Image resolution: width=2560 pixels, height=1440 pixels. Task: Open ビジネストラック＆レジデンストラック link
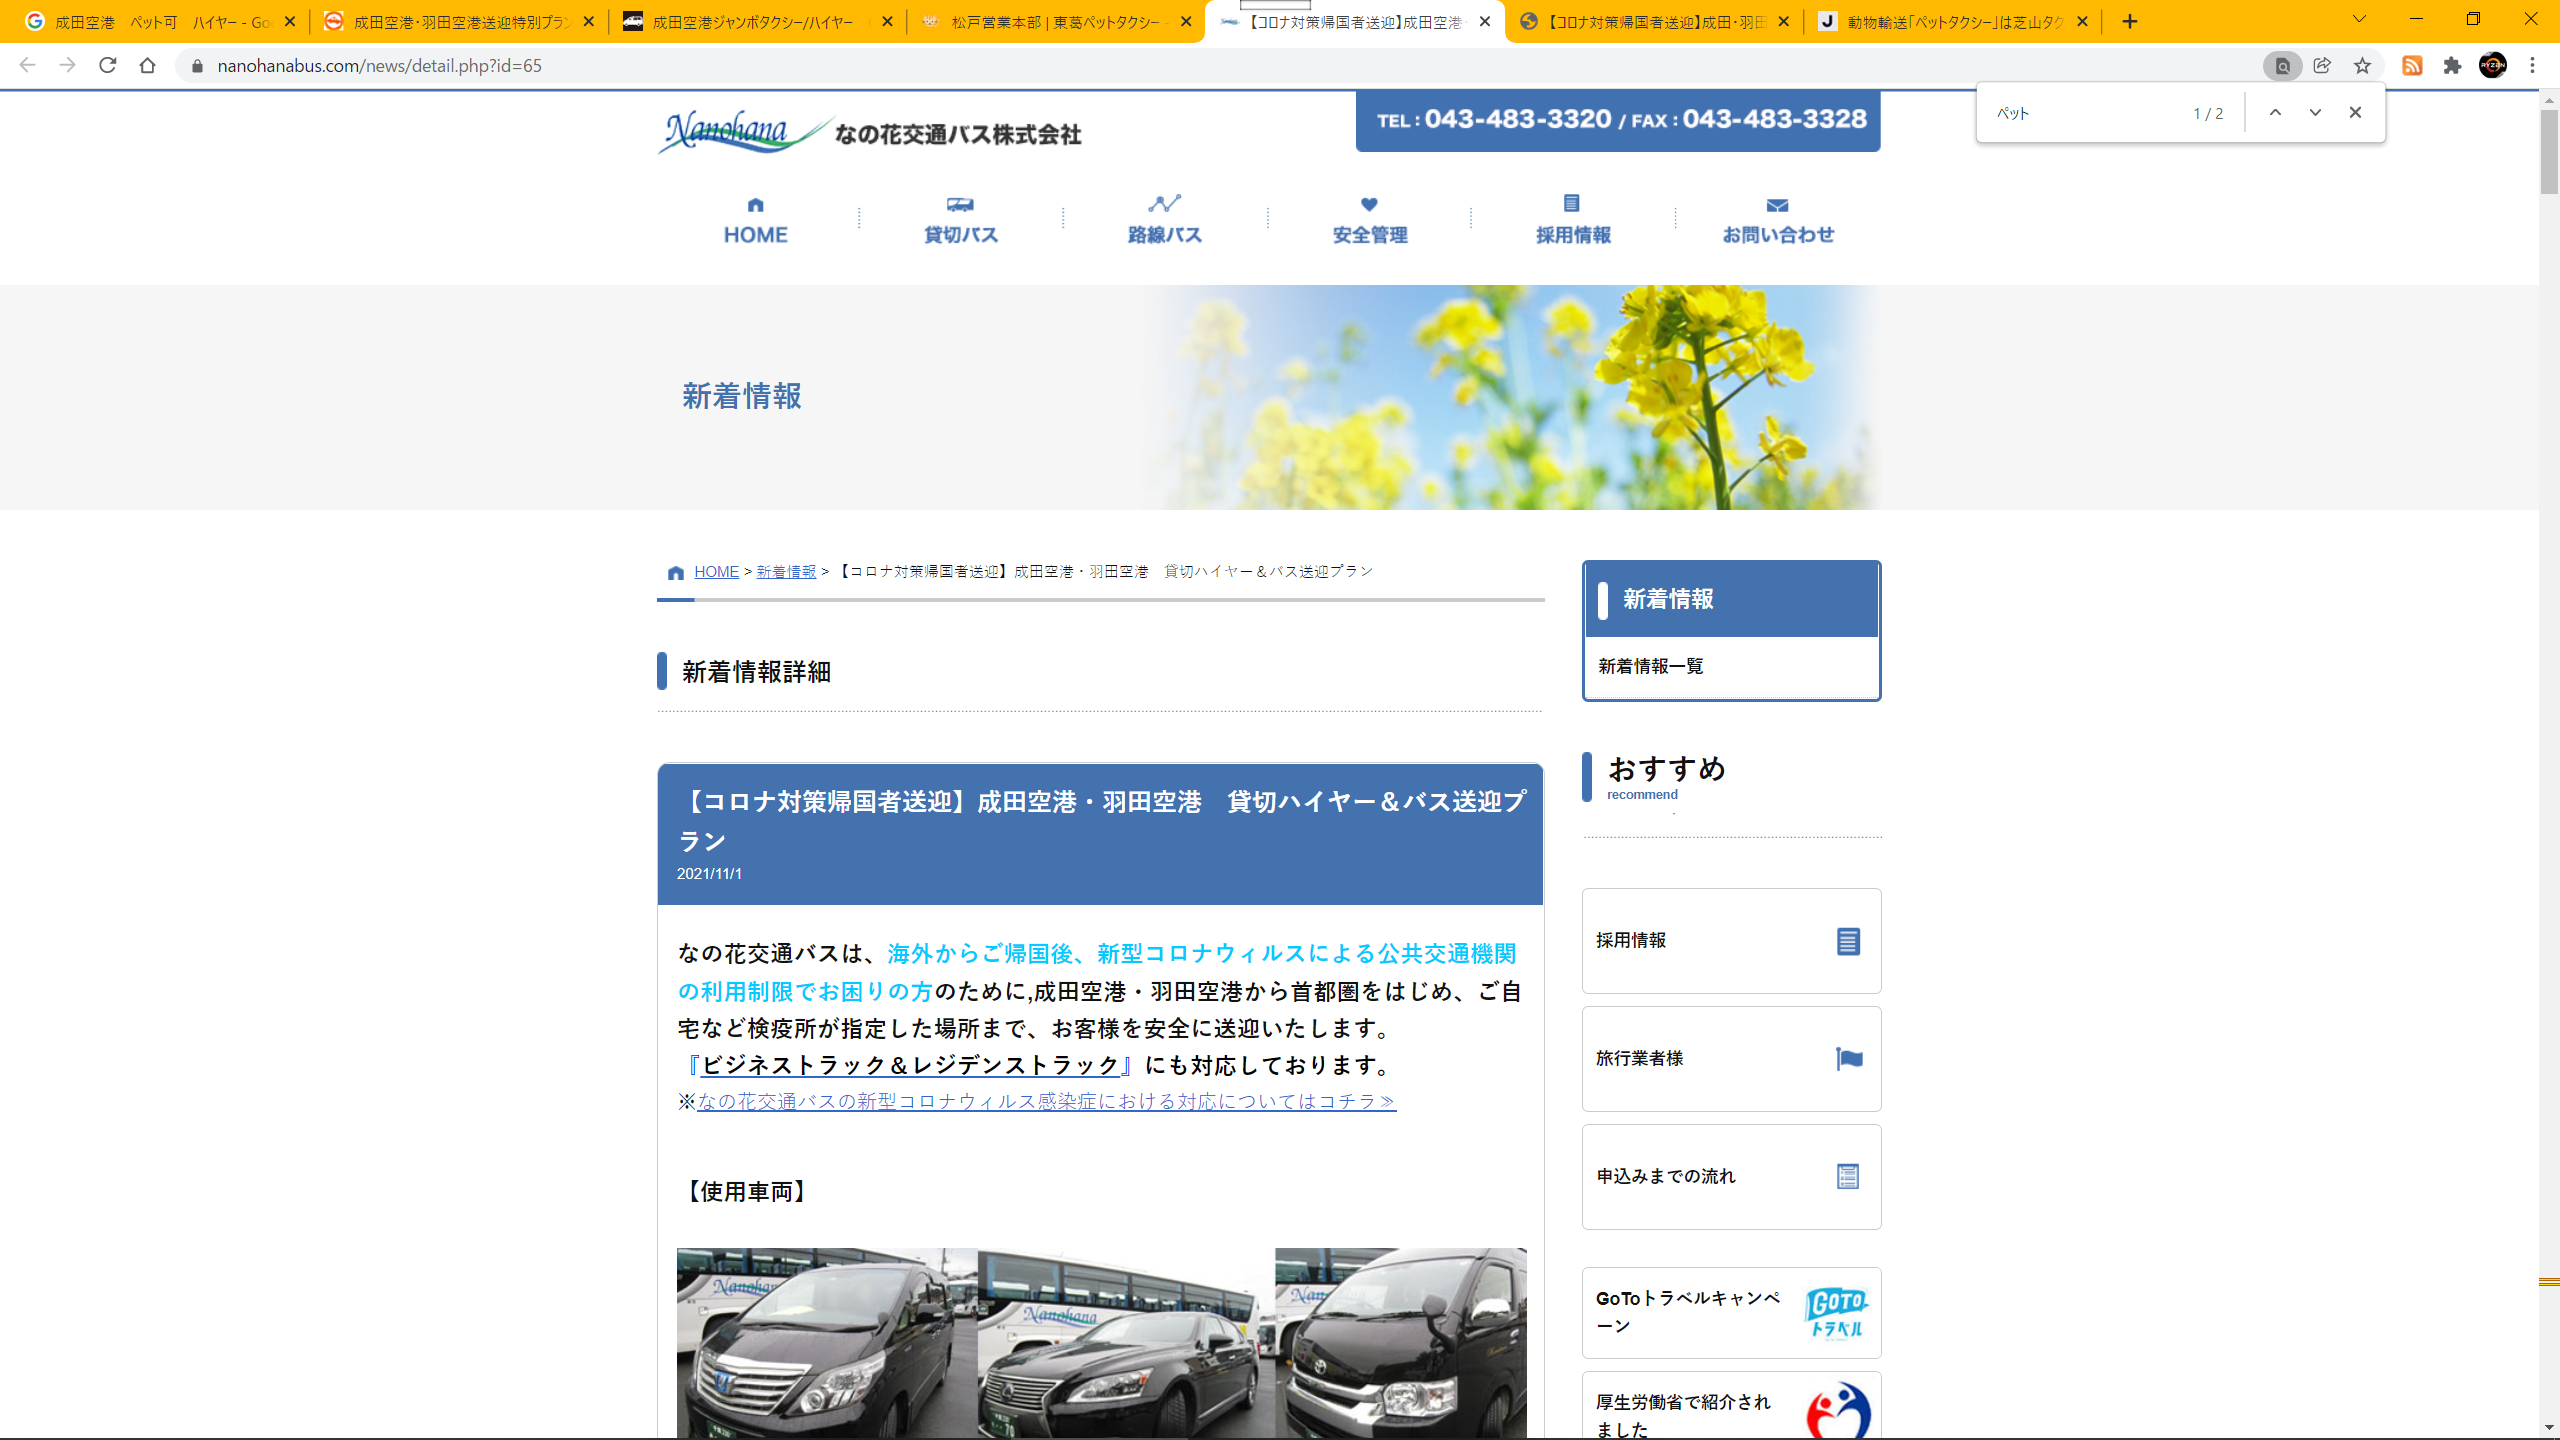(909, 1066)
